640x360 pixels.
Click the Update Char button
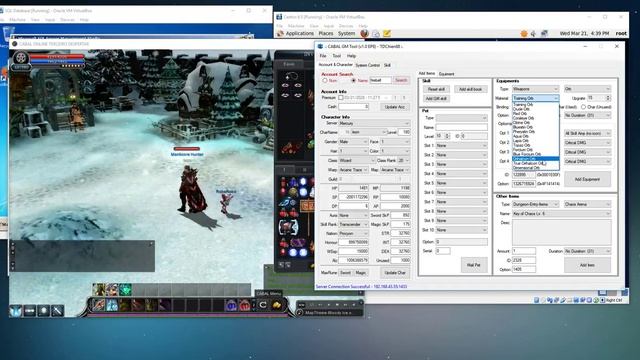coord(395,273)
